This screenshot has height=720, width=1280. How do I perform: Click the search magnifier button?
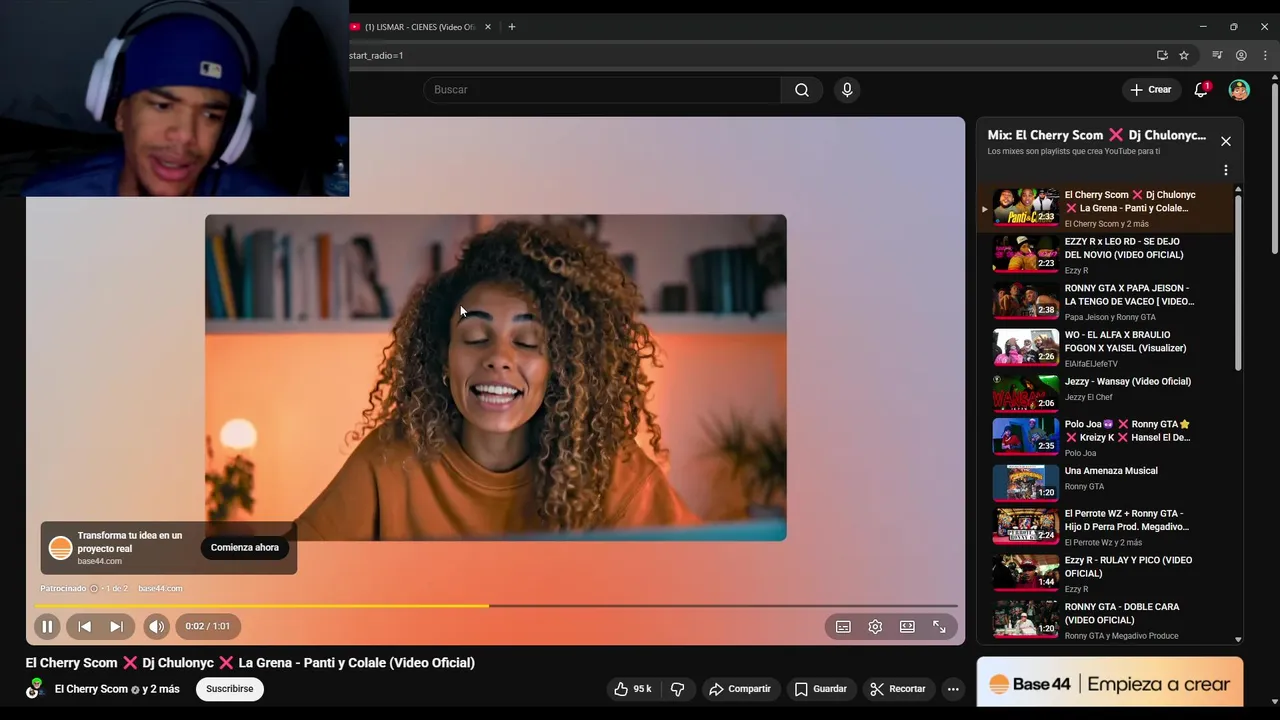click(802, 90)
